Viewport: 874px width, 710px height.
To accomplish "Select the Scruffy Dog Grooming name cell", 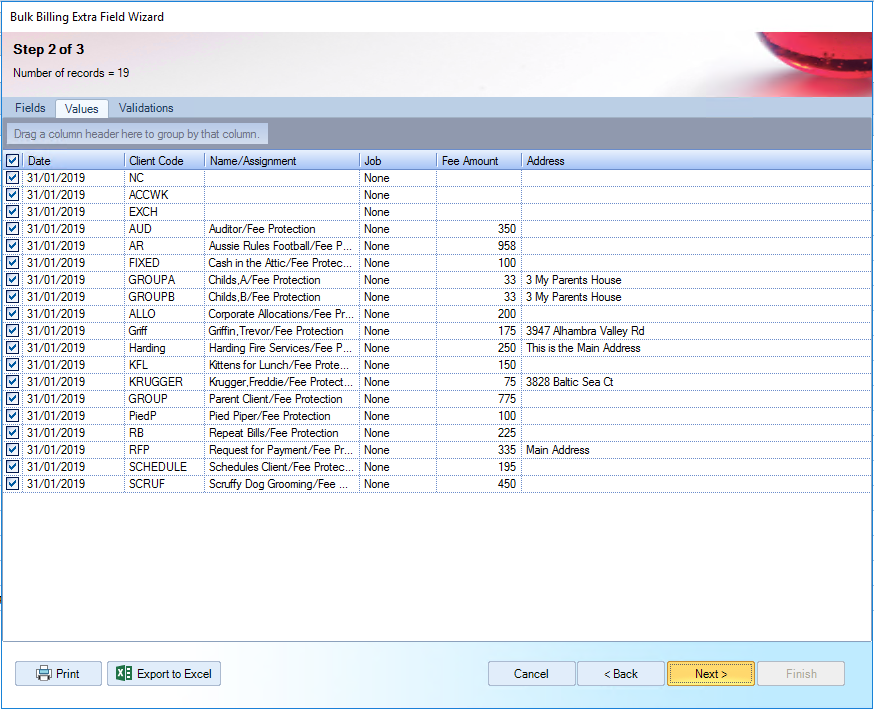I will pyautogui.click(x=282, y=484).
